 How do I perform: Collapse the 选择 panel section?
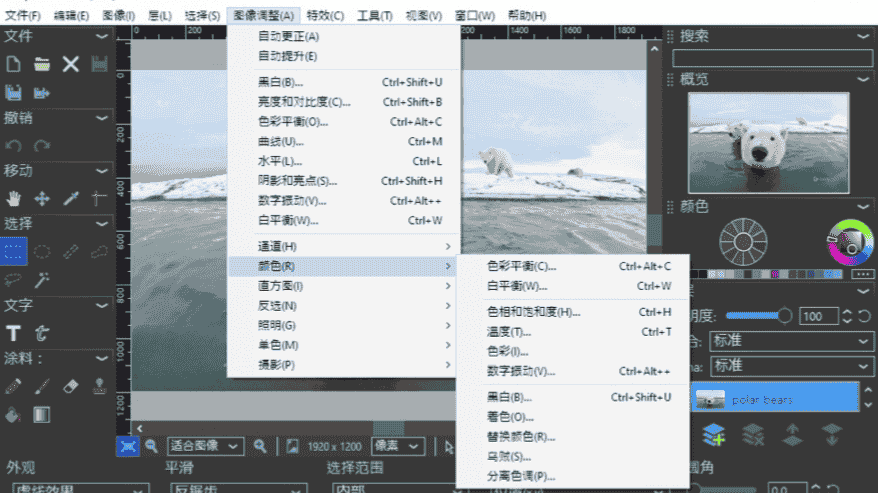102,224
